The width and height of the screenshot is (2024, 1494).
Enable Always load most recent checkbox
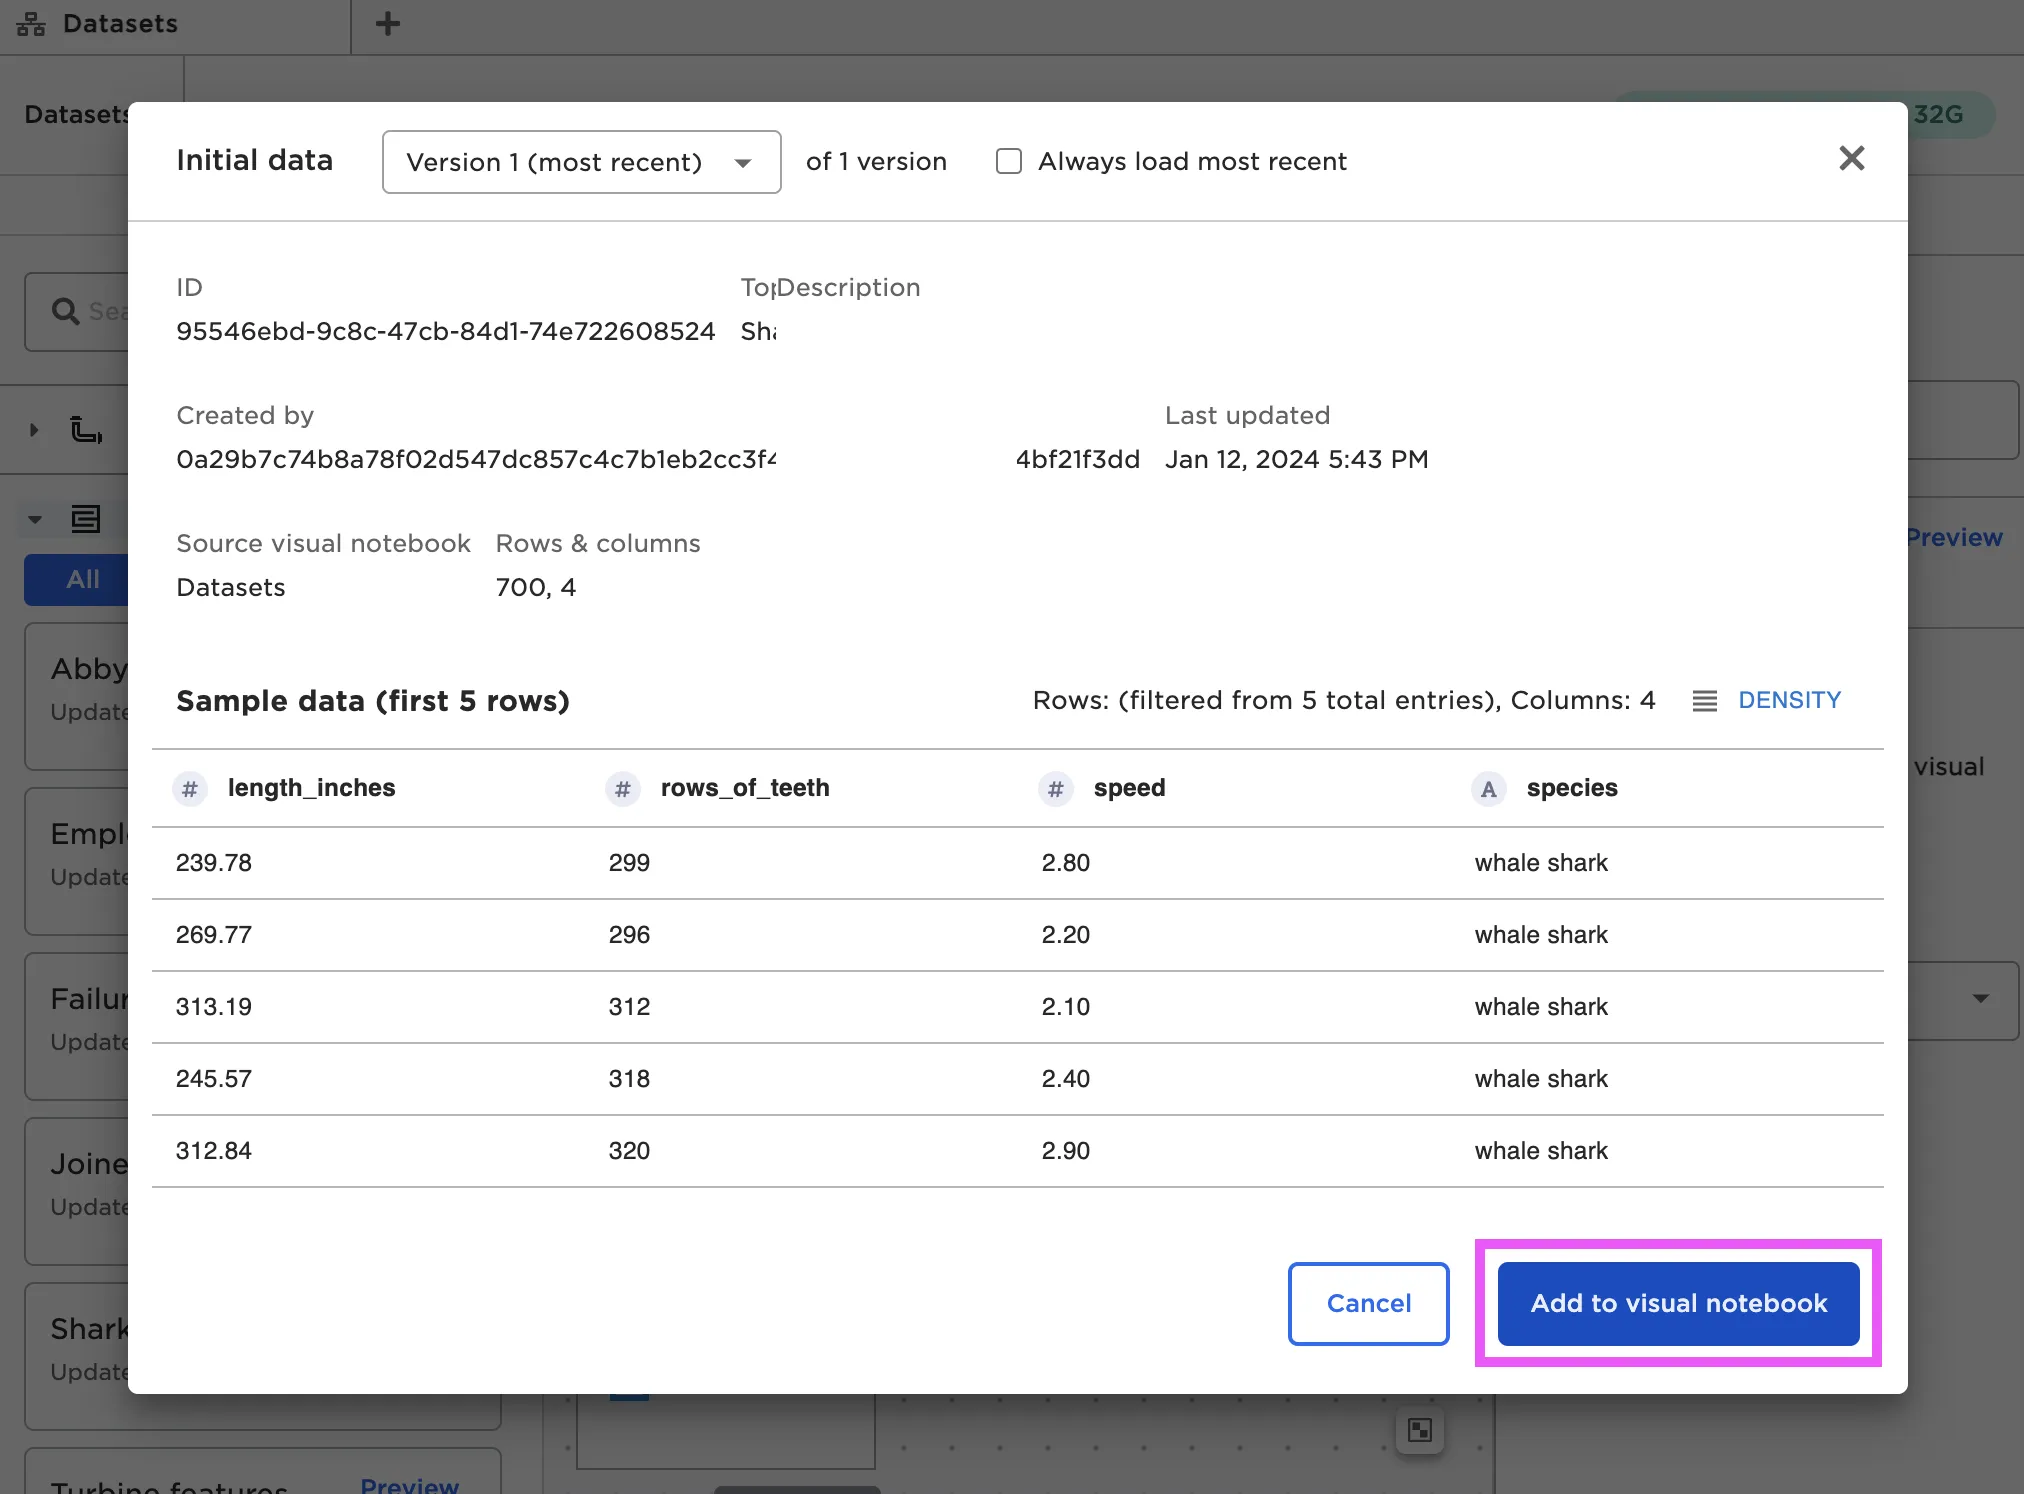pos(1009,161)
